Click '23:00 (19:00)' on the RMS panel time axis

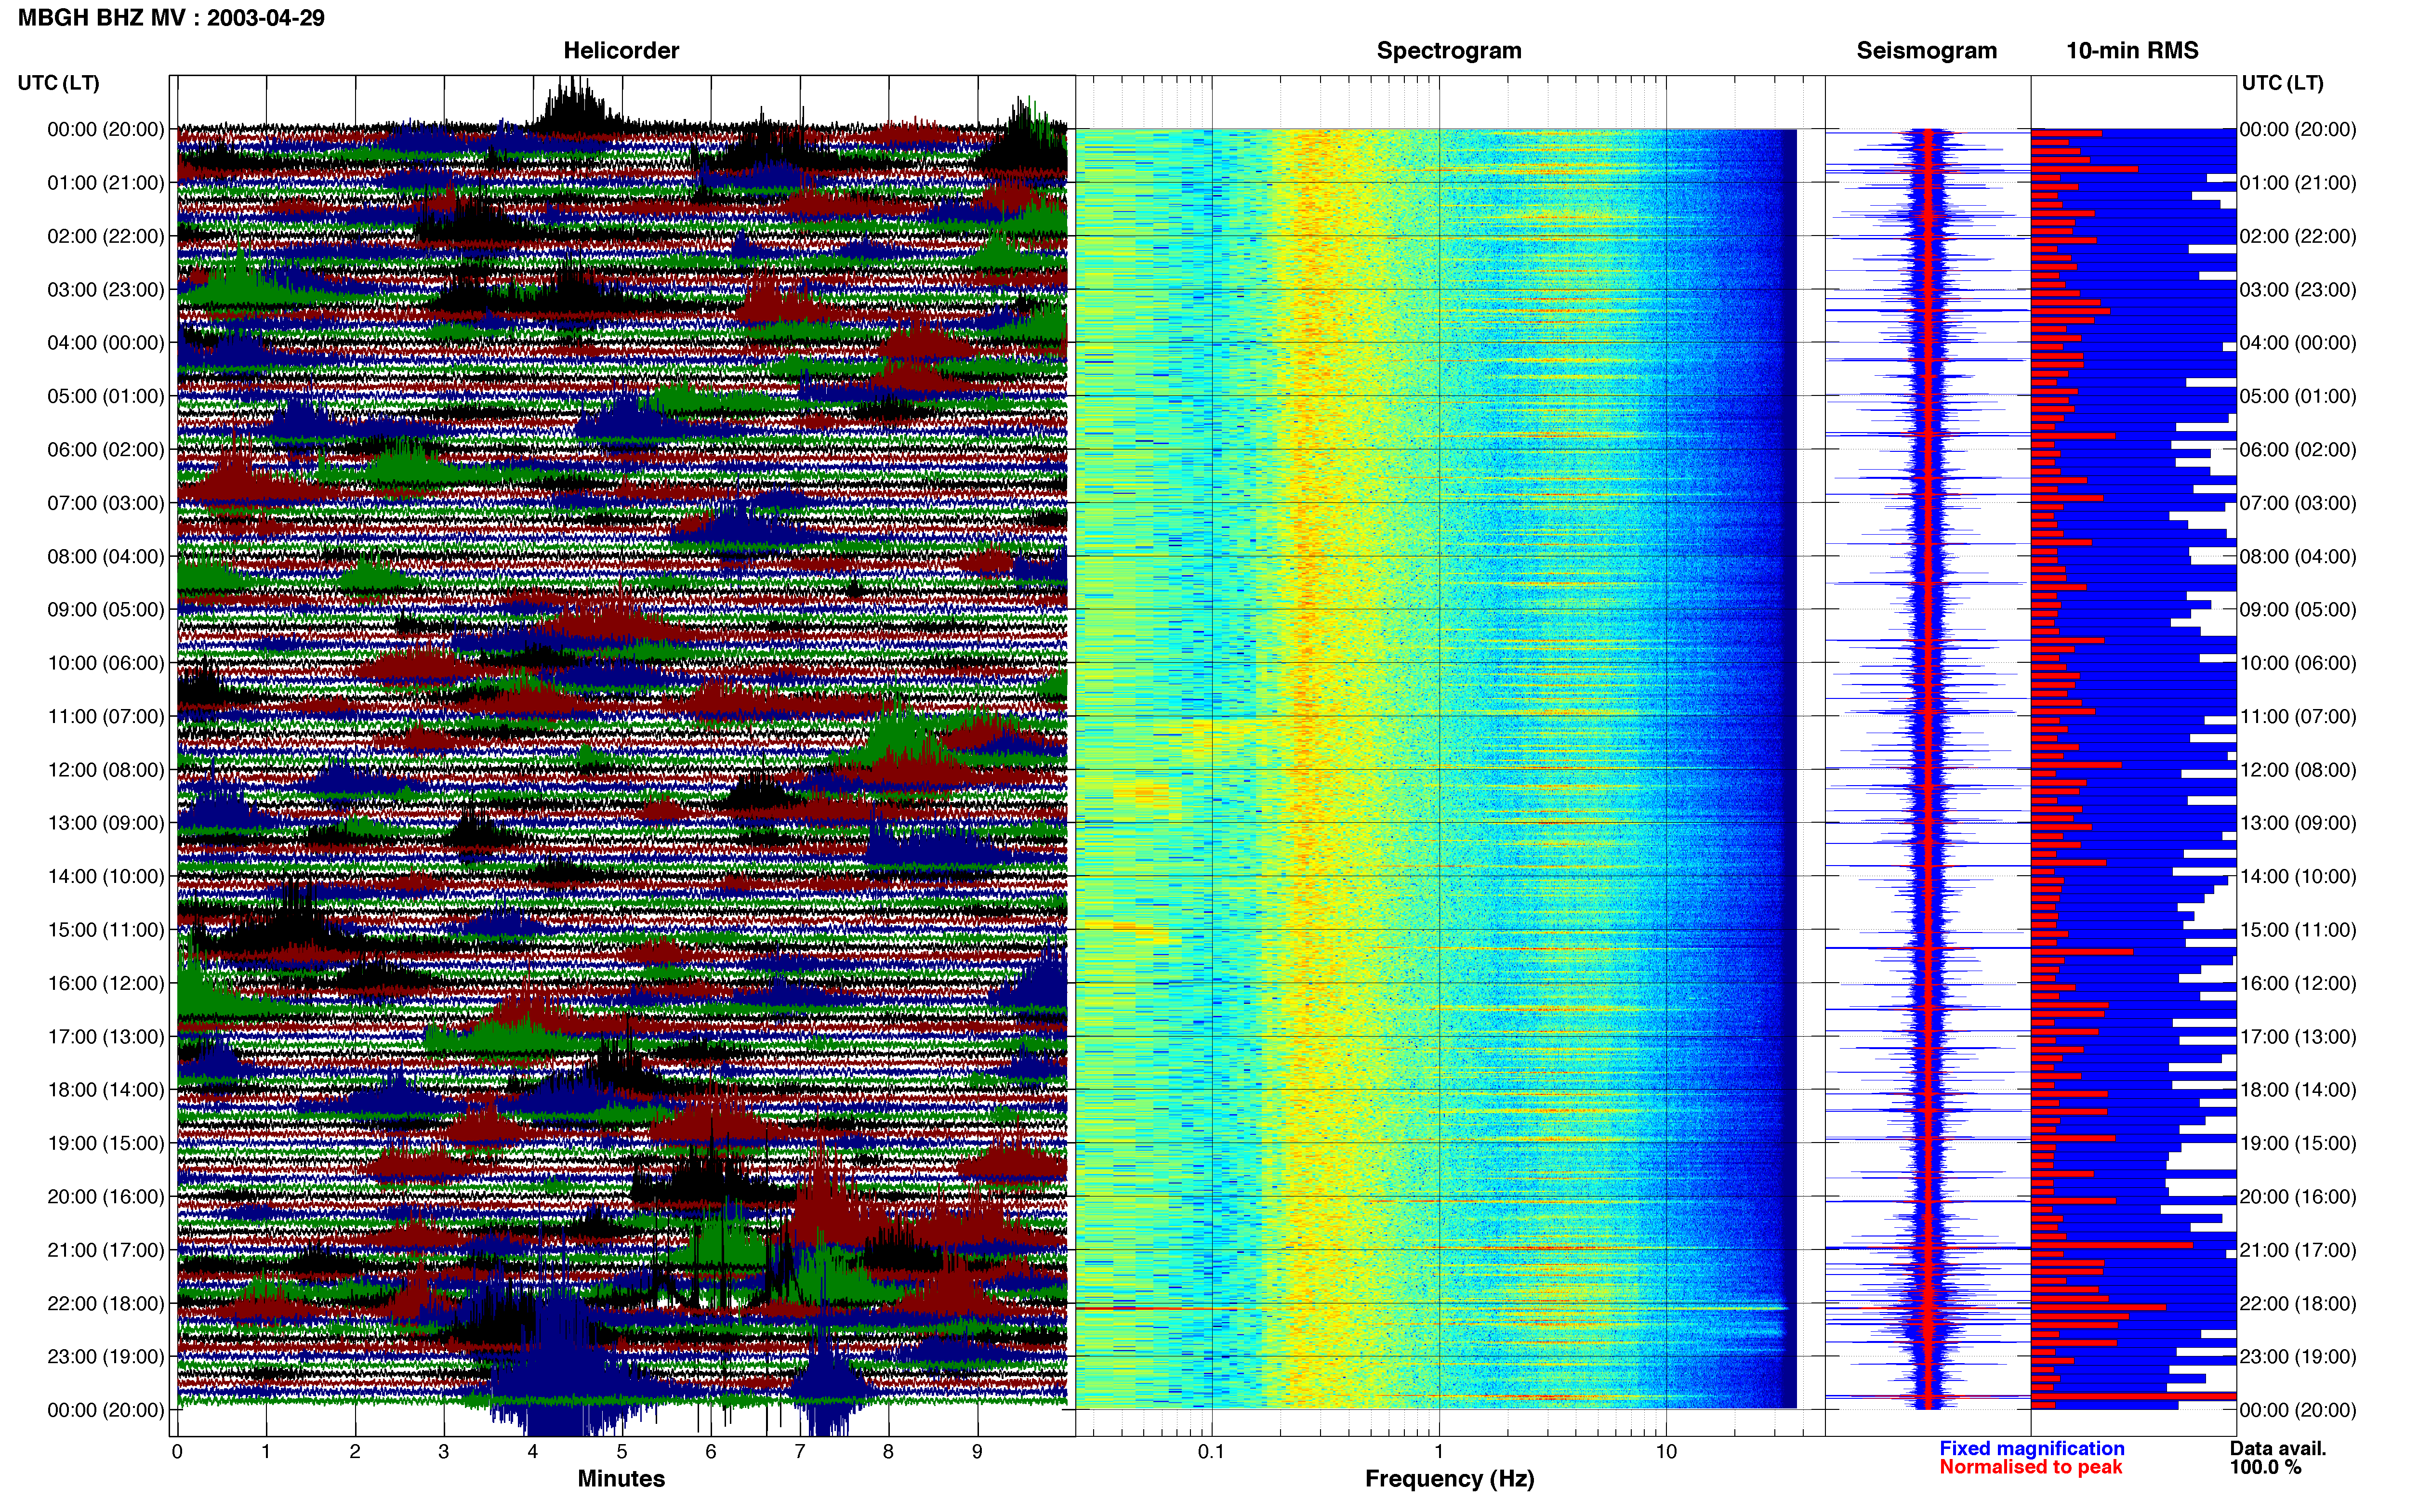point(2298,1357)
